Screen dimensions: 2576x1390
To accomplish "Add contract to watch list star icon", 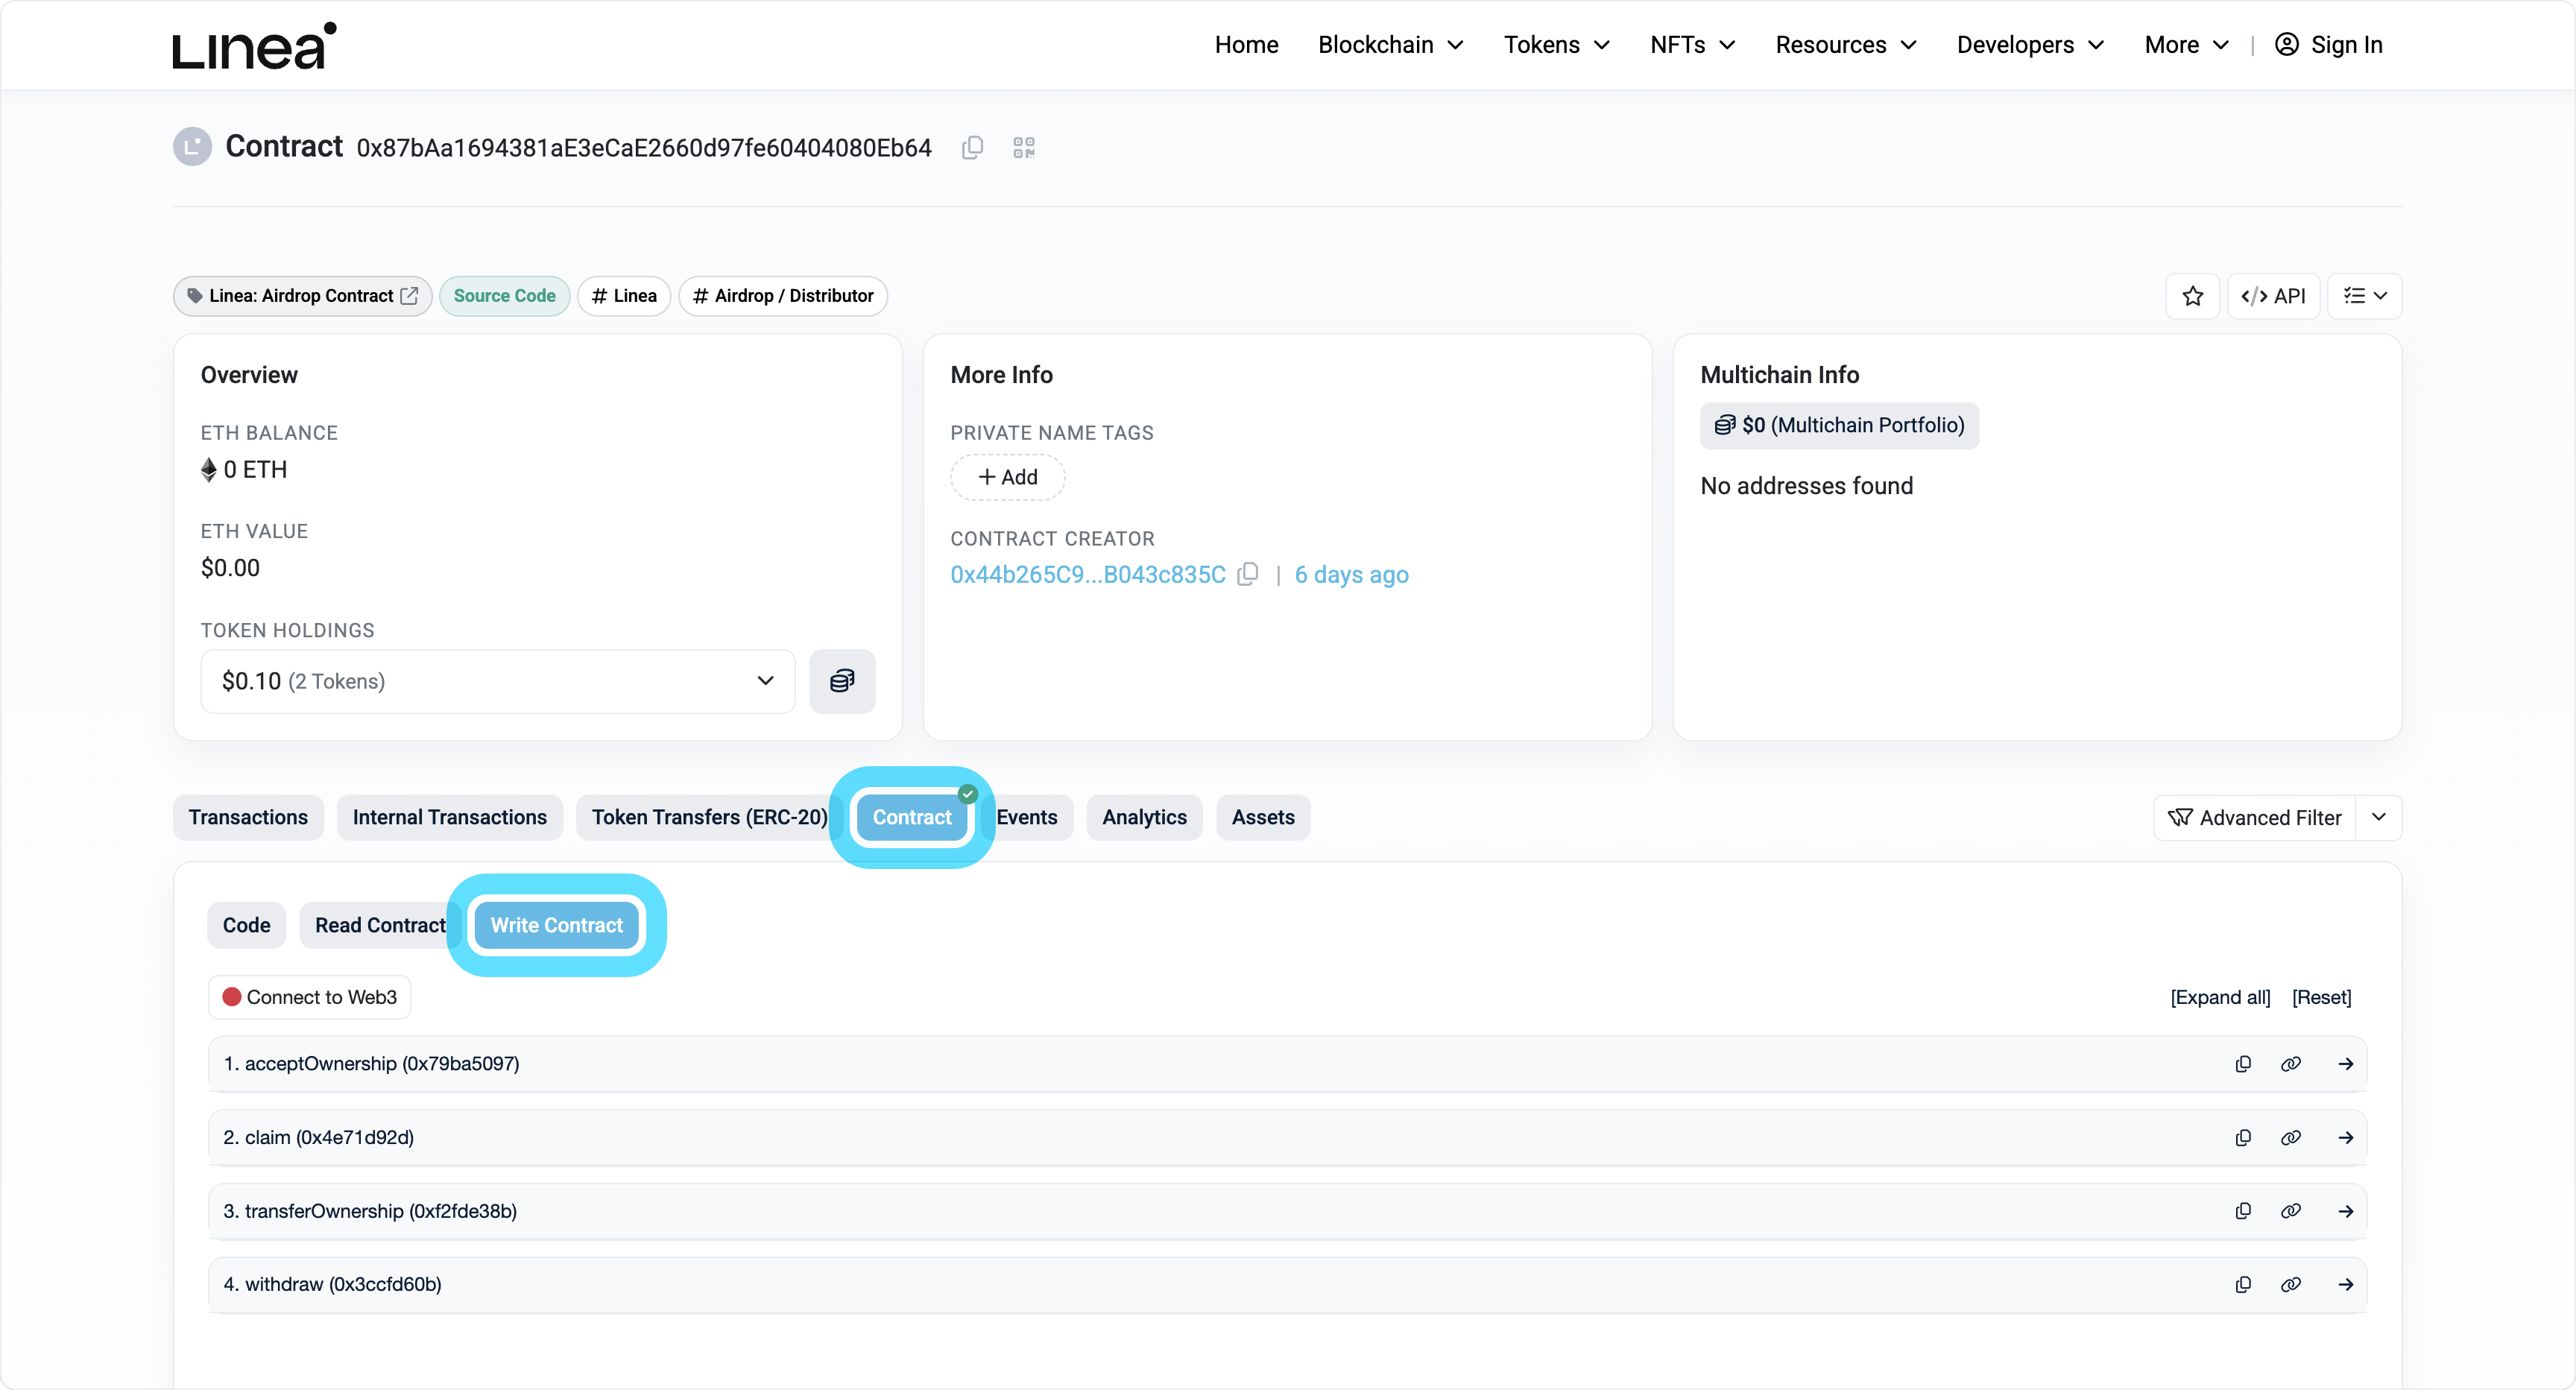I will tap(2192, 296).
